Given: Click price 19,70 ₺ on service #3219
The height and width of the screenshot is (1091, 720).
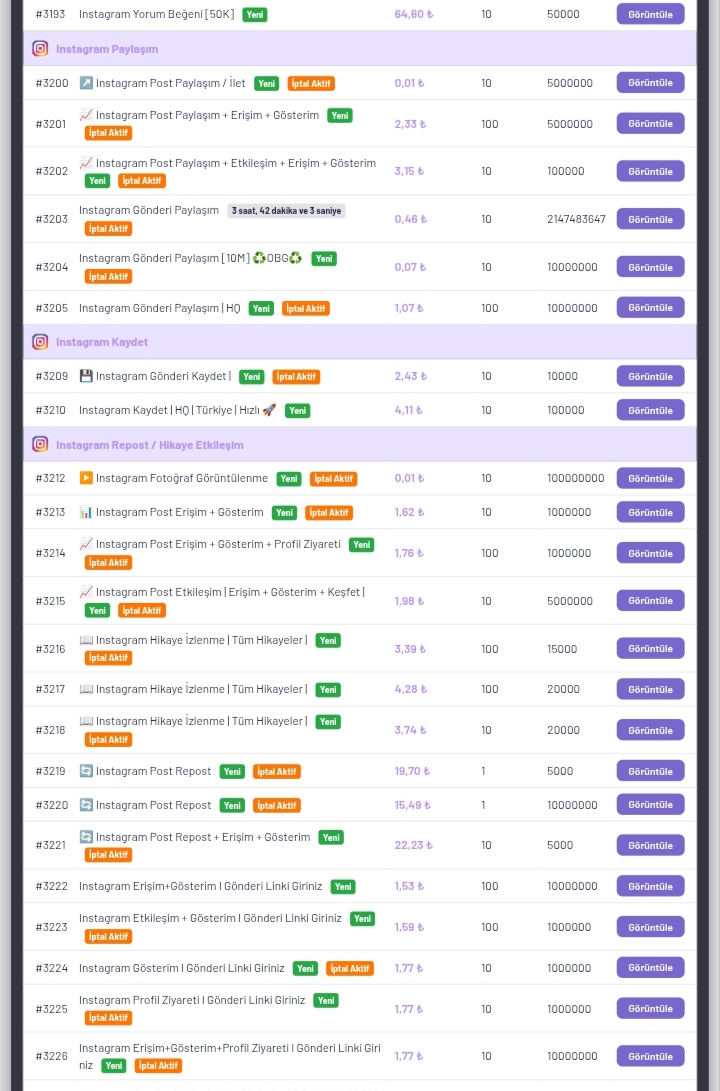Looking at the screenshot, I should point(413,771).
